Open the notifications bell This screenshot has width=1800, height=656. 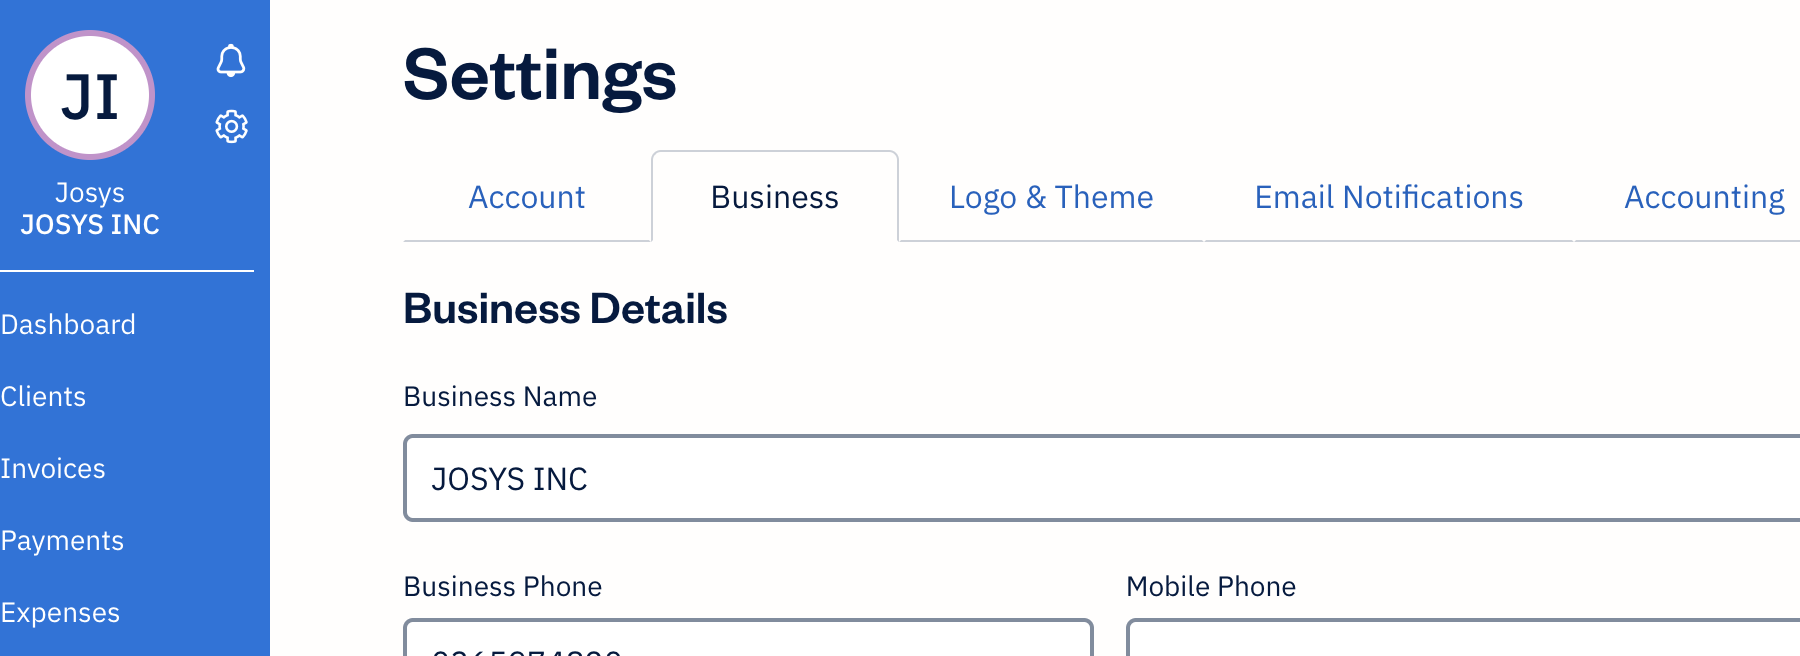pyautogui.click(x=231, y=61)
